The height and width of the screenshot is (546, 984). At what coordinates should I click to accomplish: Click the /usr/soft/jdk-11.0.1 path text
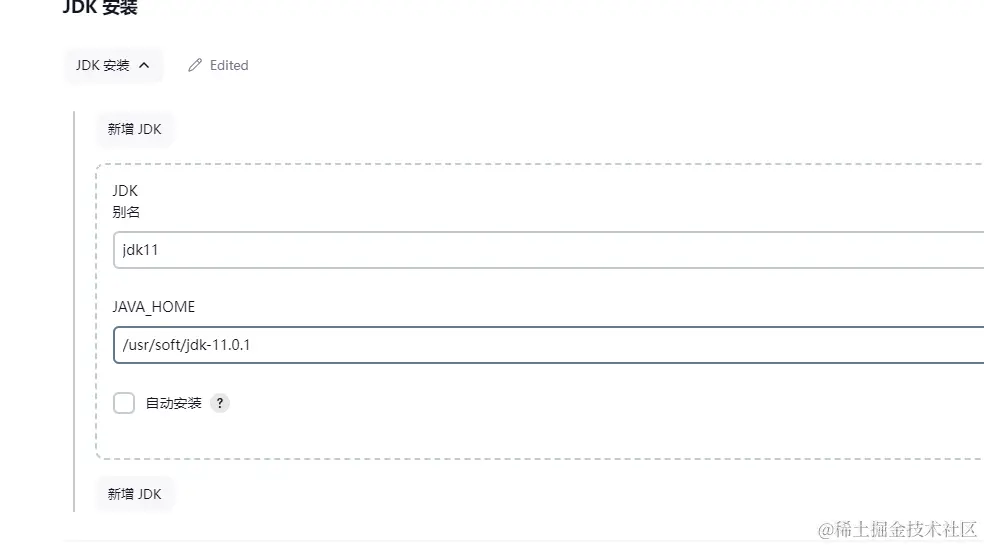click(186, 345)
